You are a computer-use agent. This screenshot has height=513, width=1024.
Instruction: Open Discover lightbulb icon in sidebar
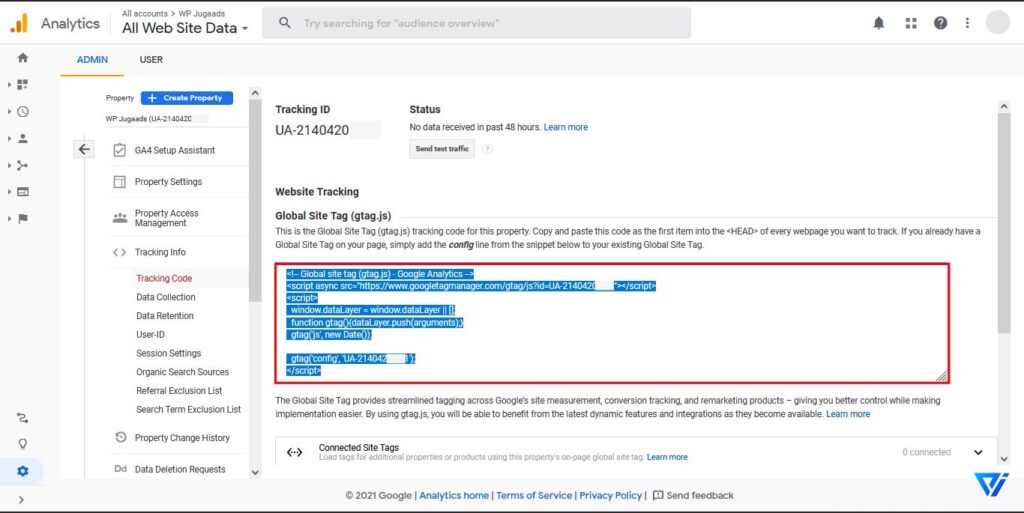[x=23, y=444]
